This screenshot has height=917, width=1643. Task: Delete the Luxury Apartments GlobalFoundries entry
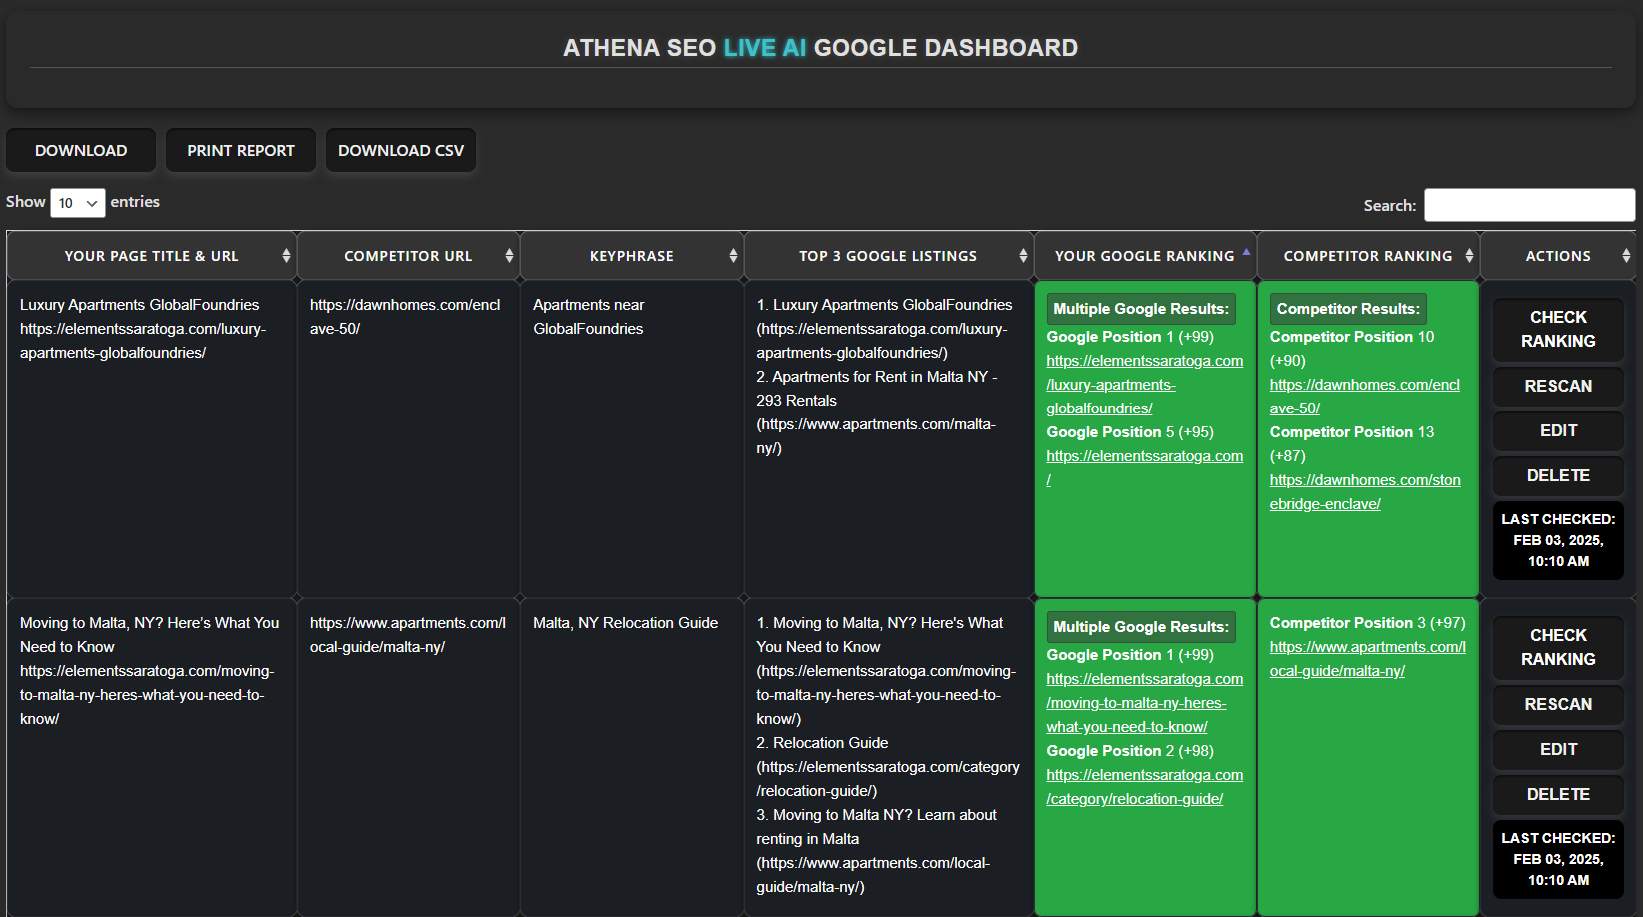coord(1558,475)
